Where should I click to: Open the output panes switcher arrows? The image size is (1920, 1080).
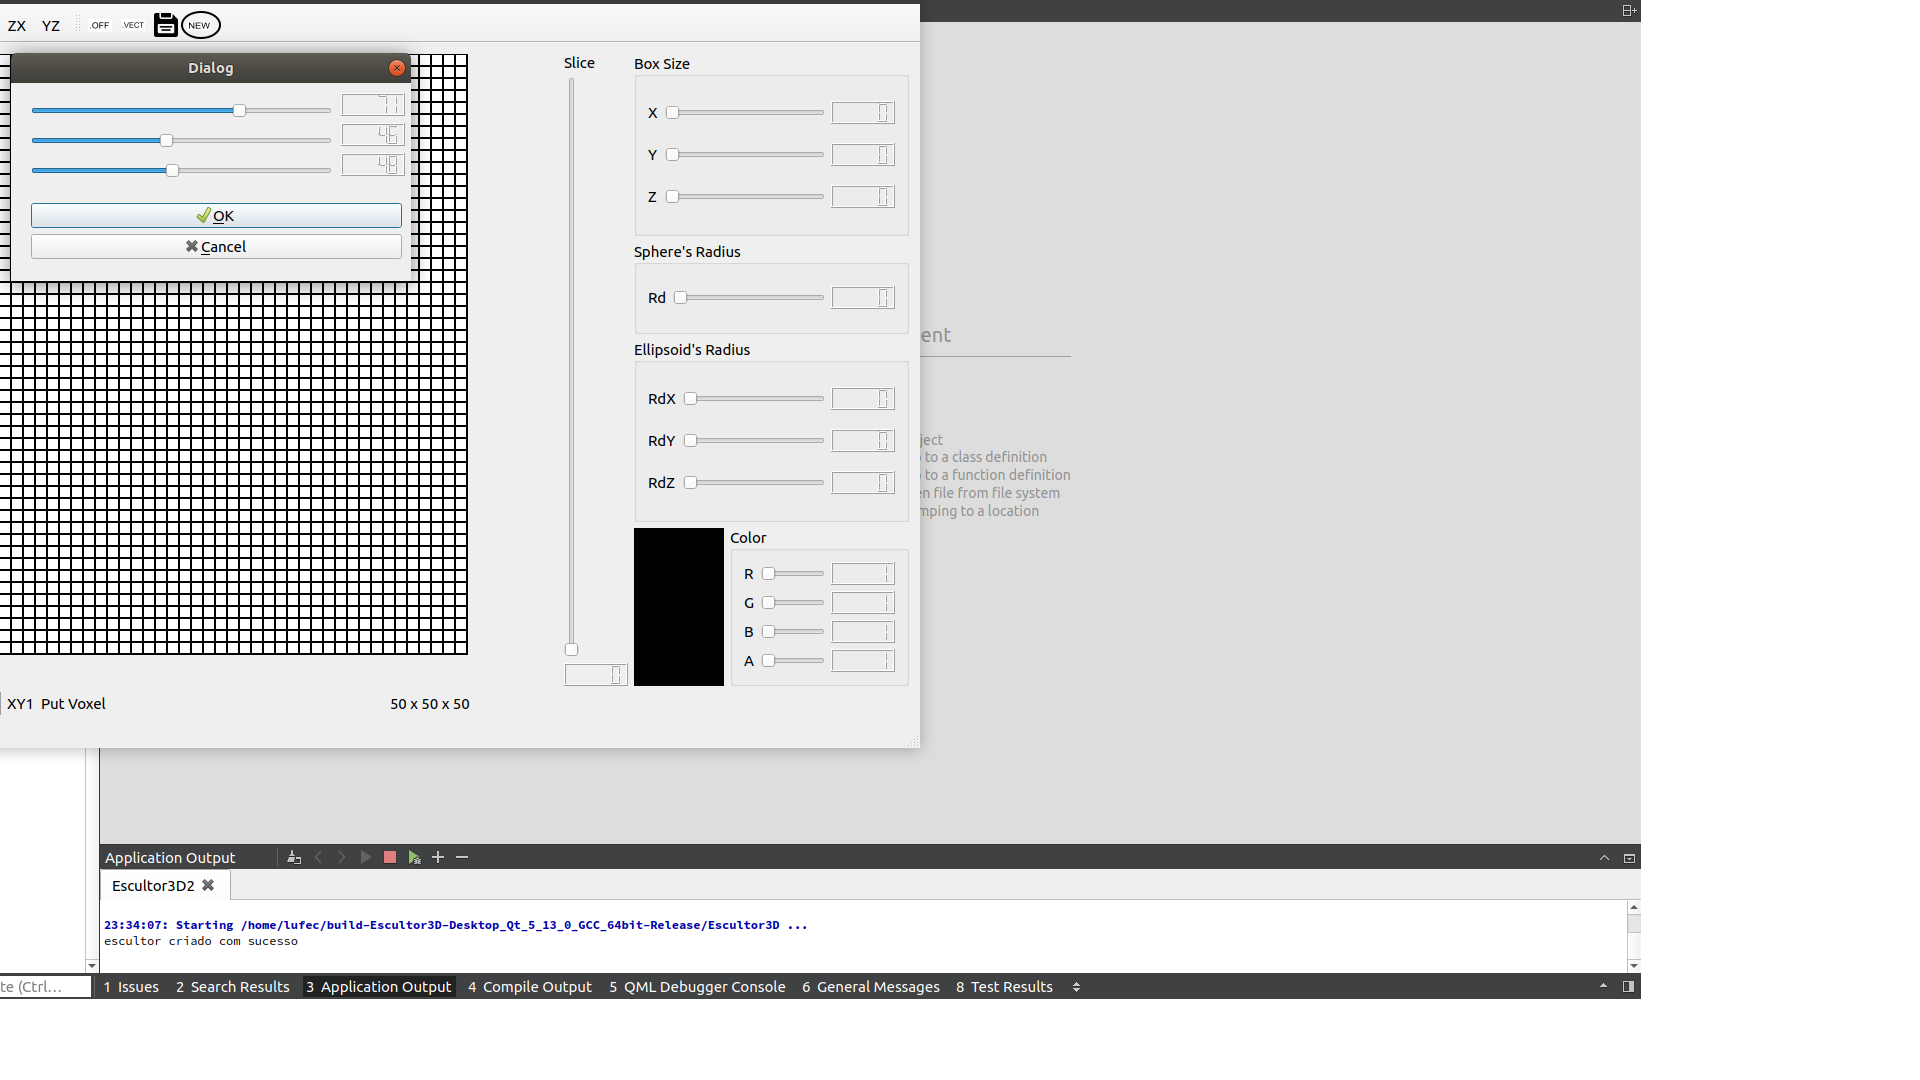click(x=1076, y=986)
